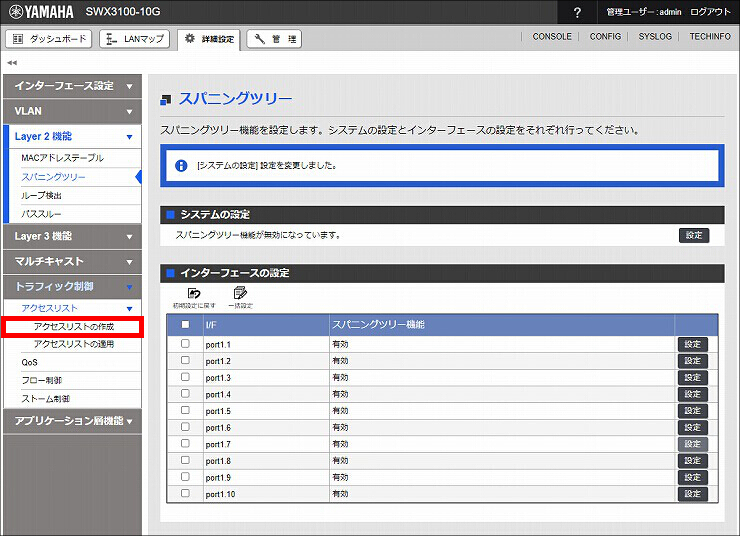Collapse the Layer 2 機能 menu

tap(72, 136)
